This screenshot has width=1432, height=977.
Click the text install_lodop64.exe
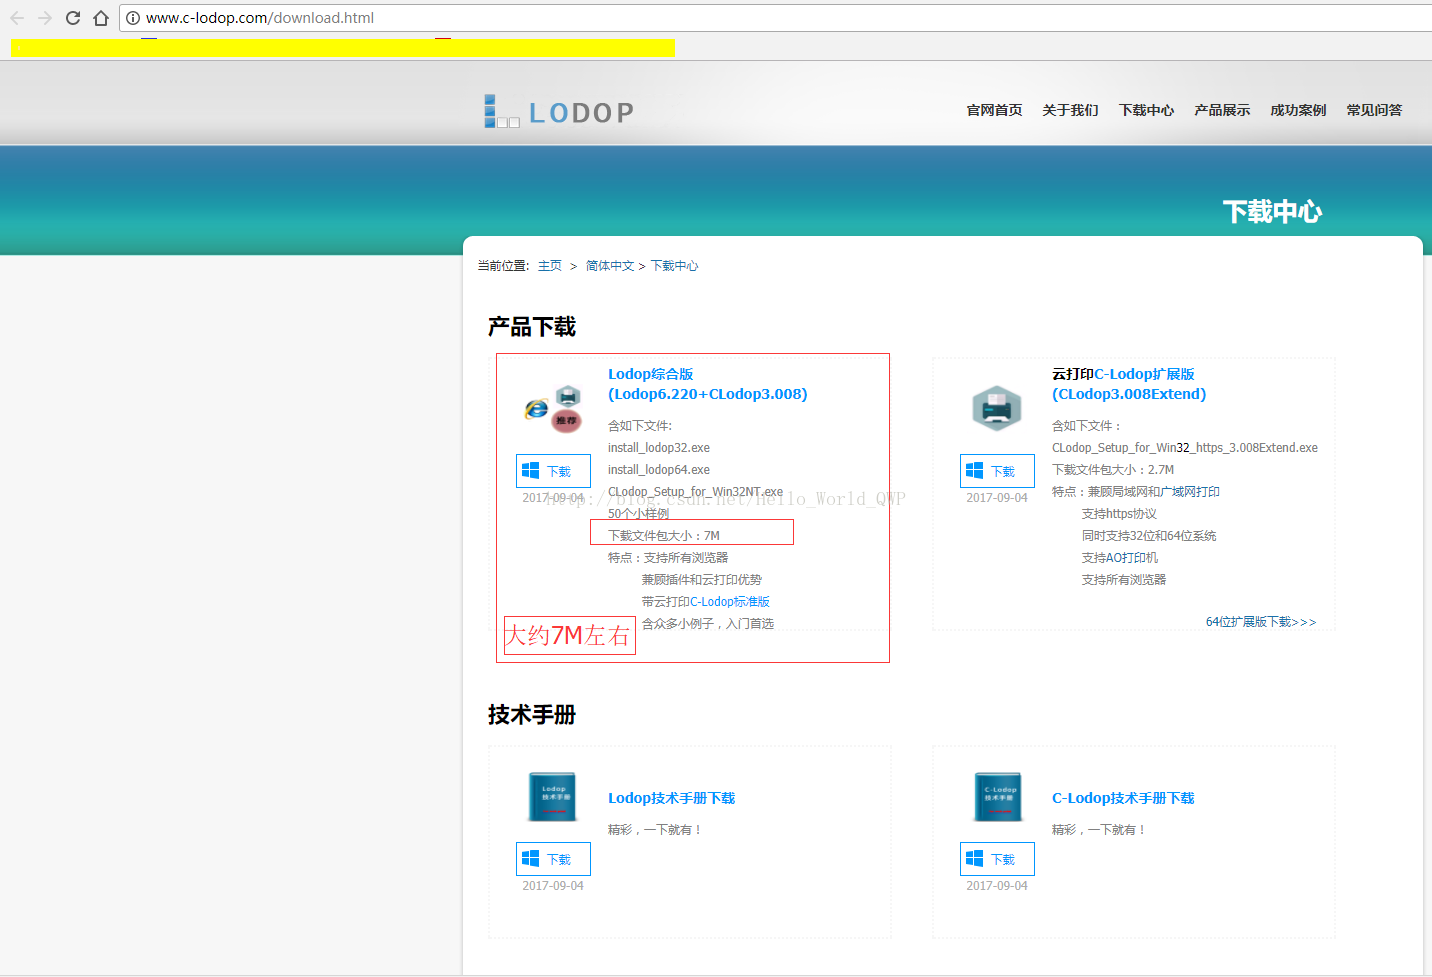[x=659, y=470]
